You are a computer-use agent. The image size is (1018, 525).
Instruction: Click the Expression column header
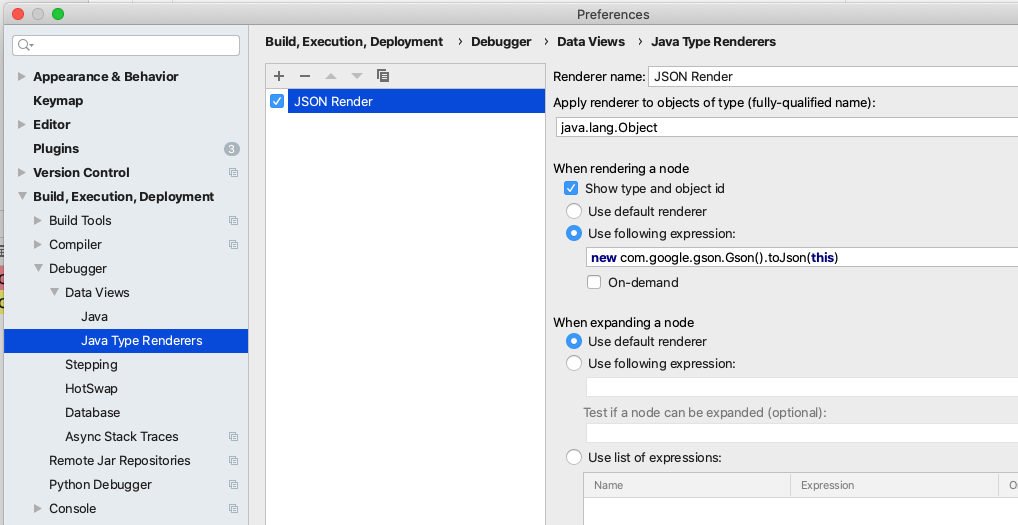pyautogui.click(x=894, y=485)
